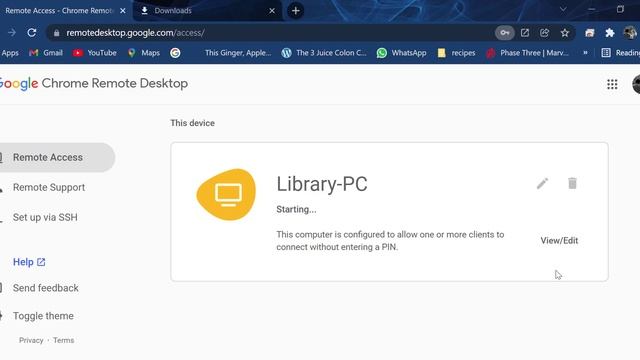The height and width of the screenshot is (360, 640).
Task: Click the Library-PC device name
Action: [x=322, y=184]
